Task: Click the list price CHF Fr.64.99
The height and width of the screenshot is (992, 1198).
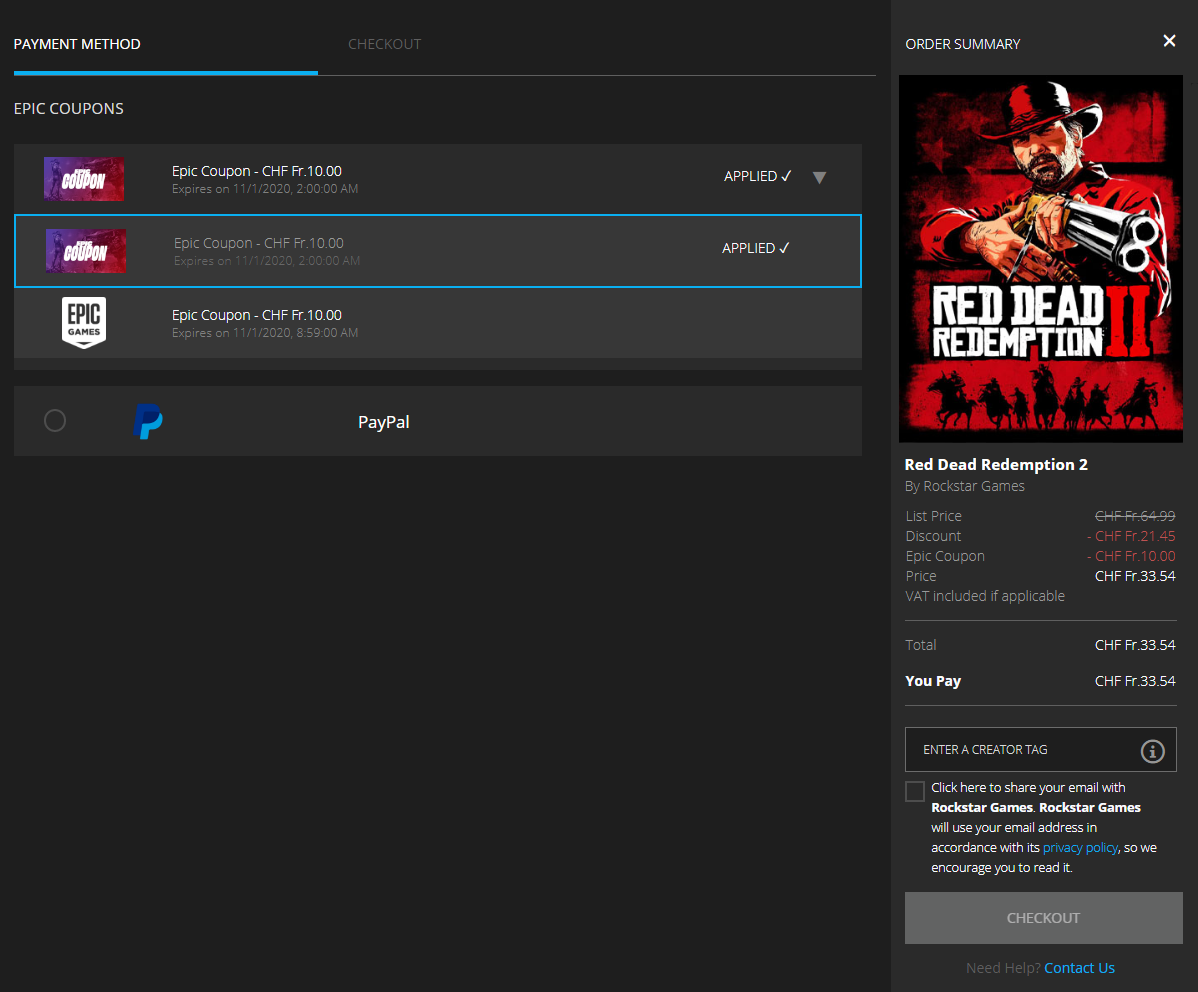Action: point(1135,516)
